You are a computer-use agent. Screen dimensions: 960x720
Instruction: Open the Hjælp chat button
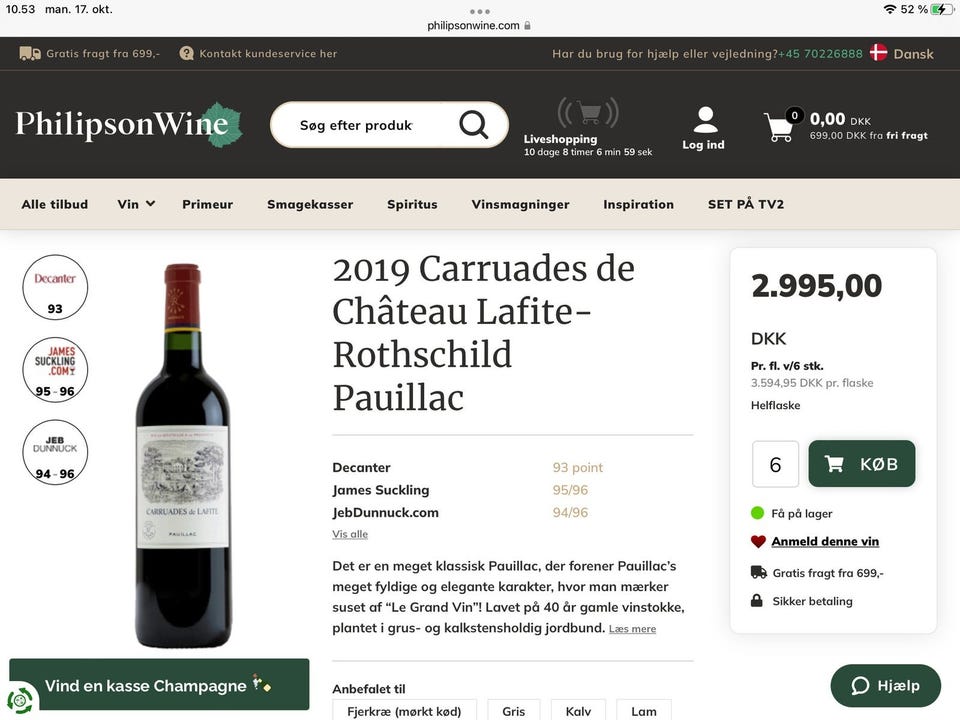[885, 686]
